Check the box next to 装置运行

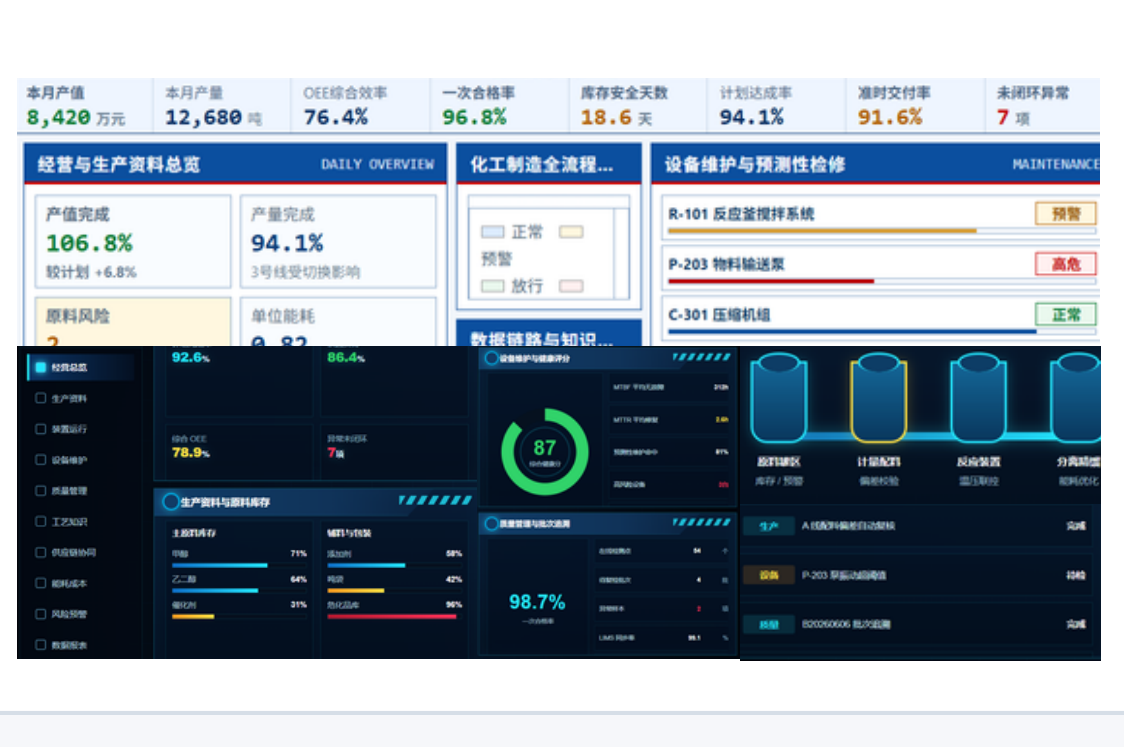coord(41,429)
